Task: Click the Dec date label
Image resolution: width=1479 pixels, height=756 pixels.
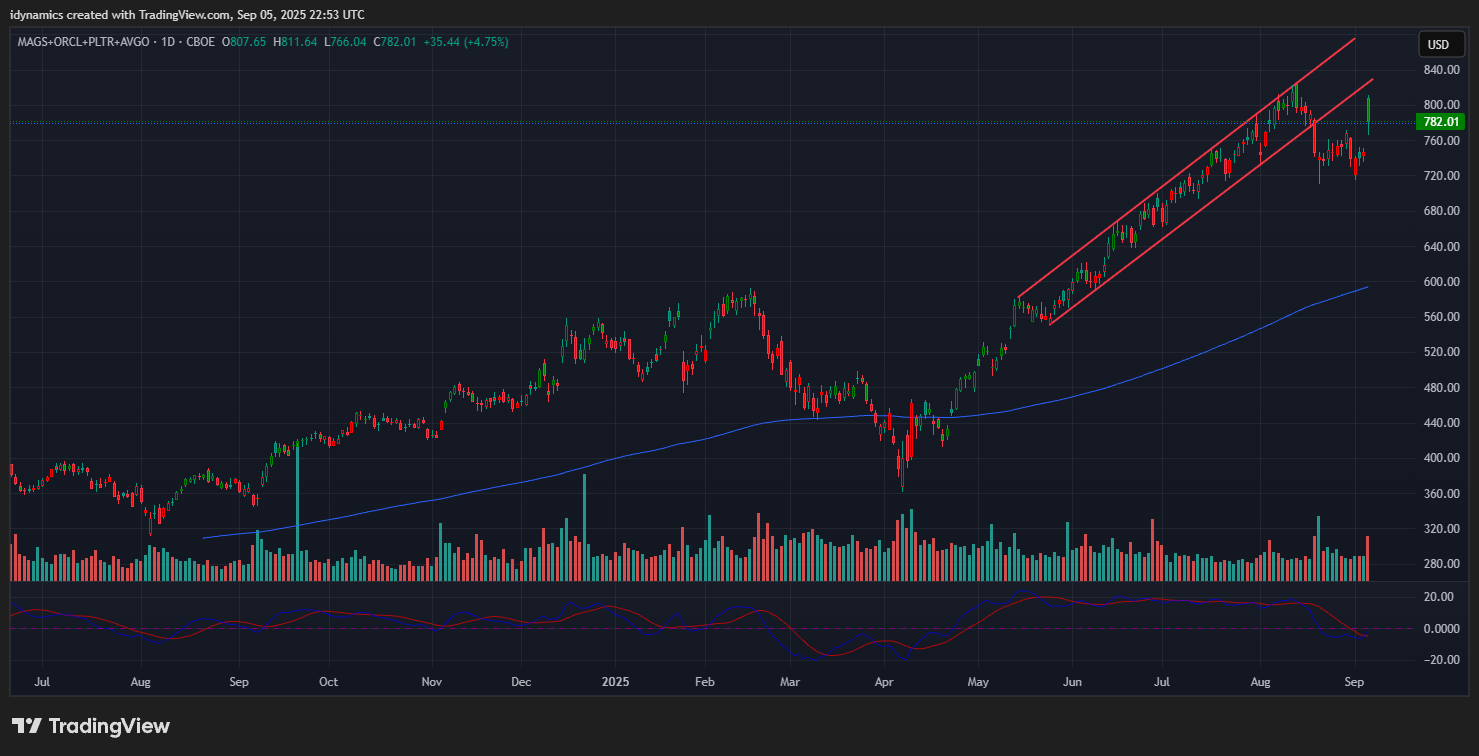Action: click(521, 682)
